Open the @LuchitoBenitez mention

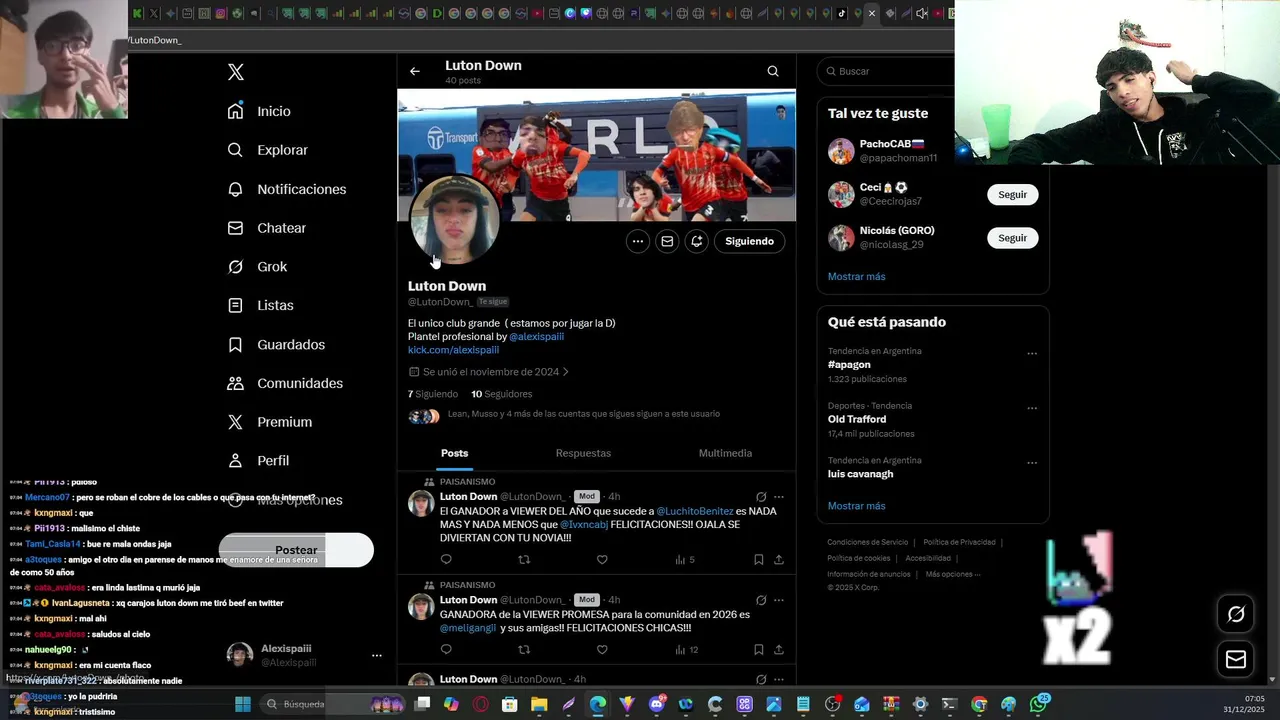coord(695,511)
